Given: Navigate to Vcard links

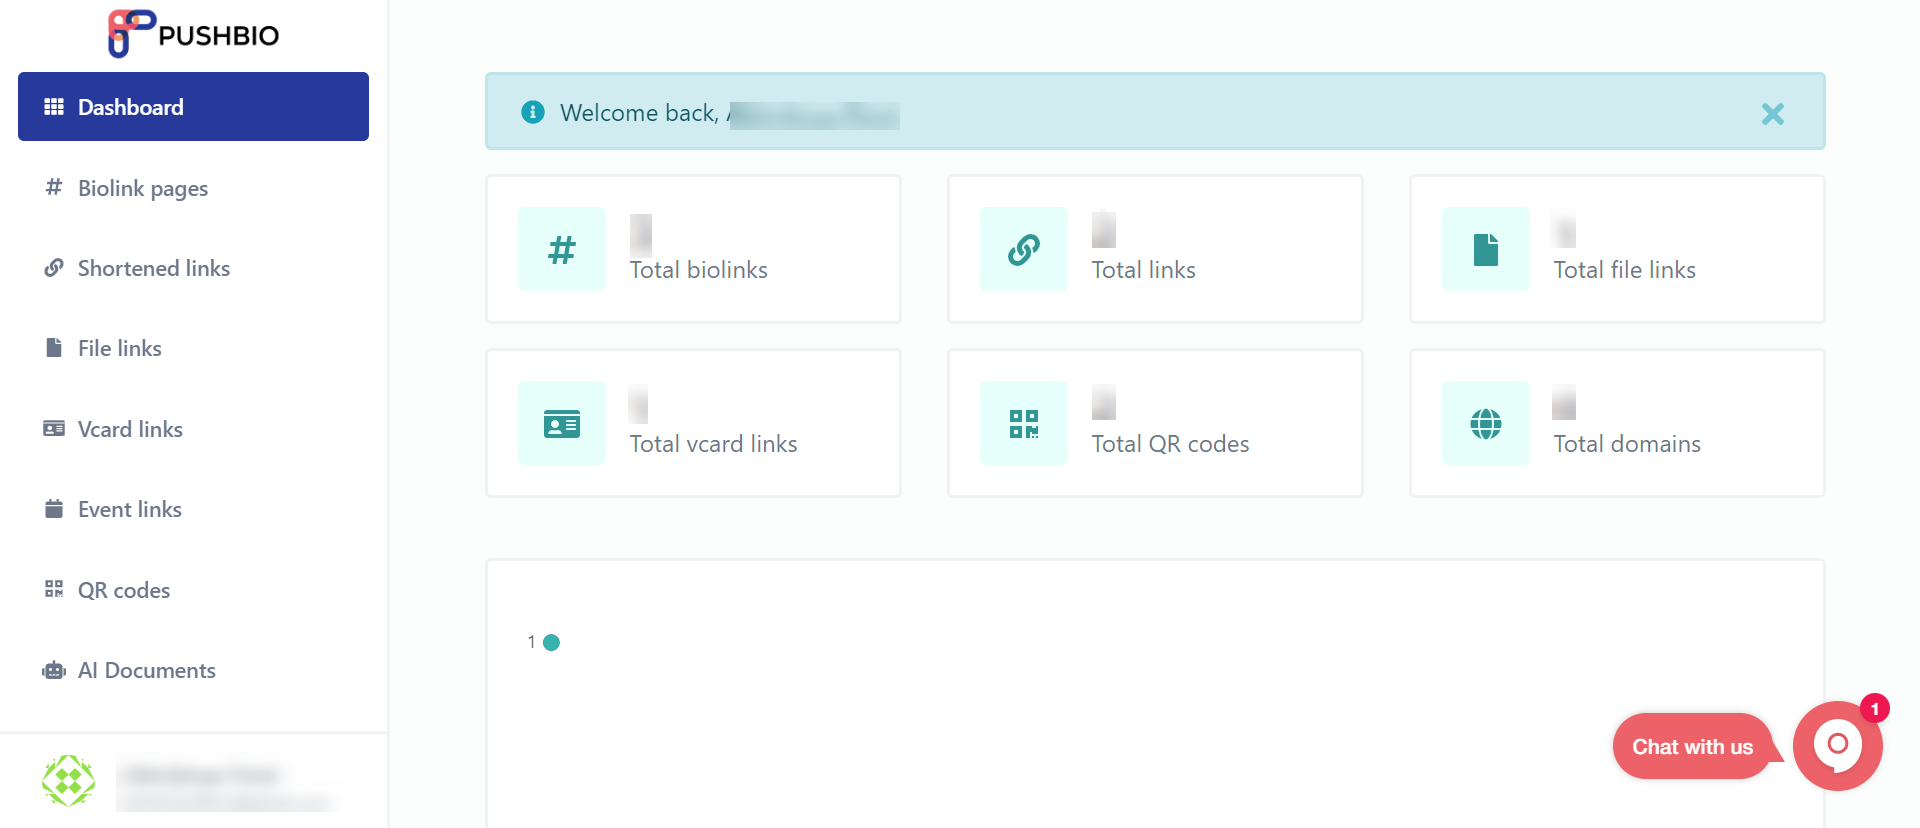Looking at the screenshot, I should tap(130, 429).
